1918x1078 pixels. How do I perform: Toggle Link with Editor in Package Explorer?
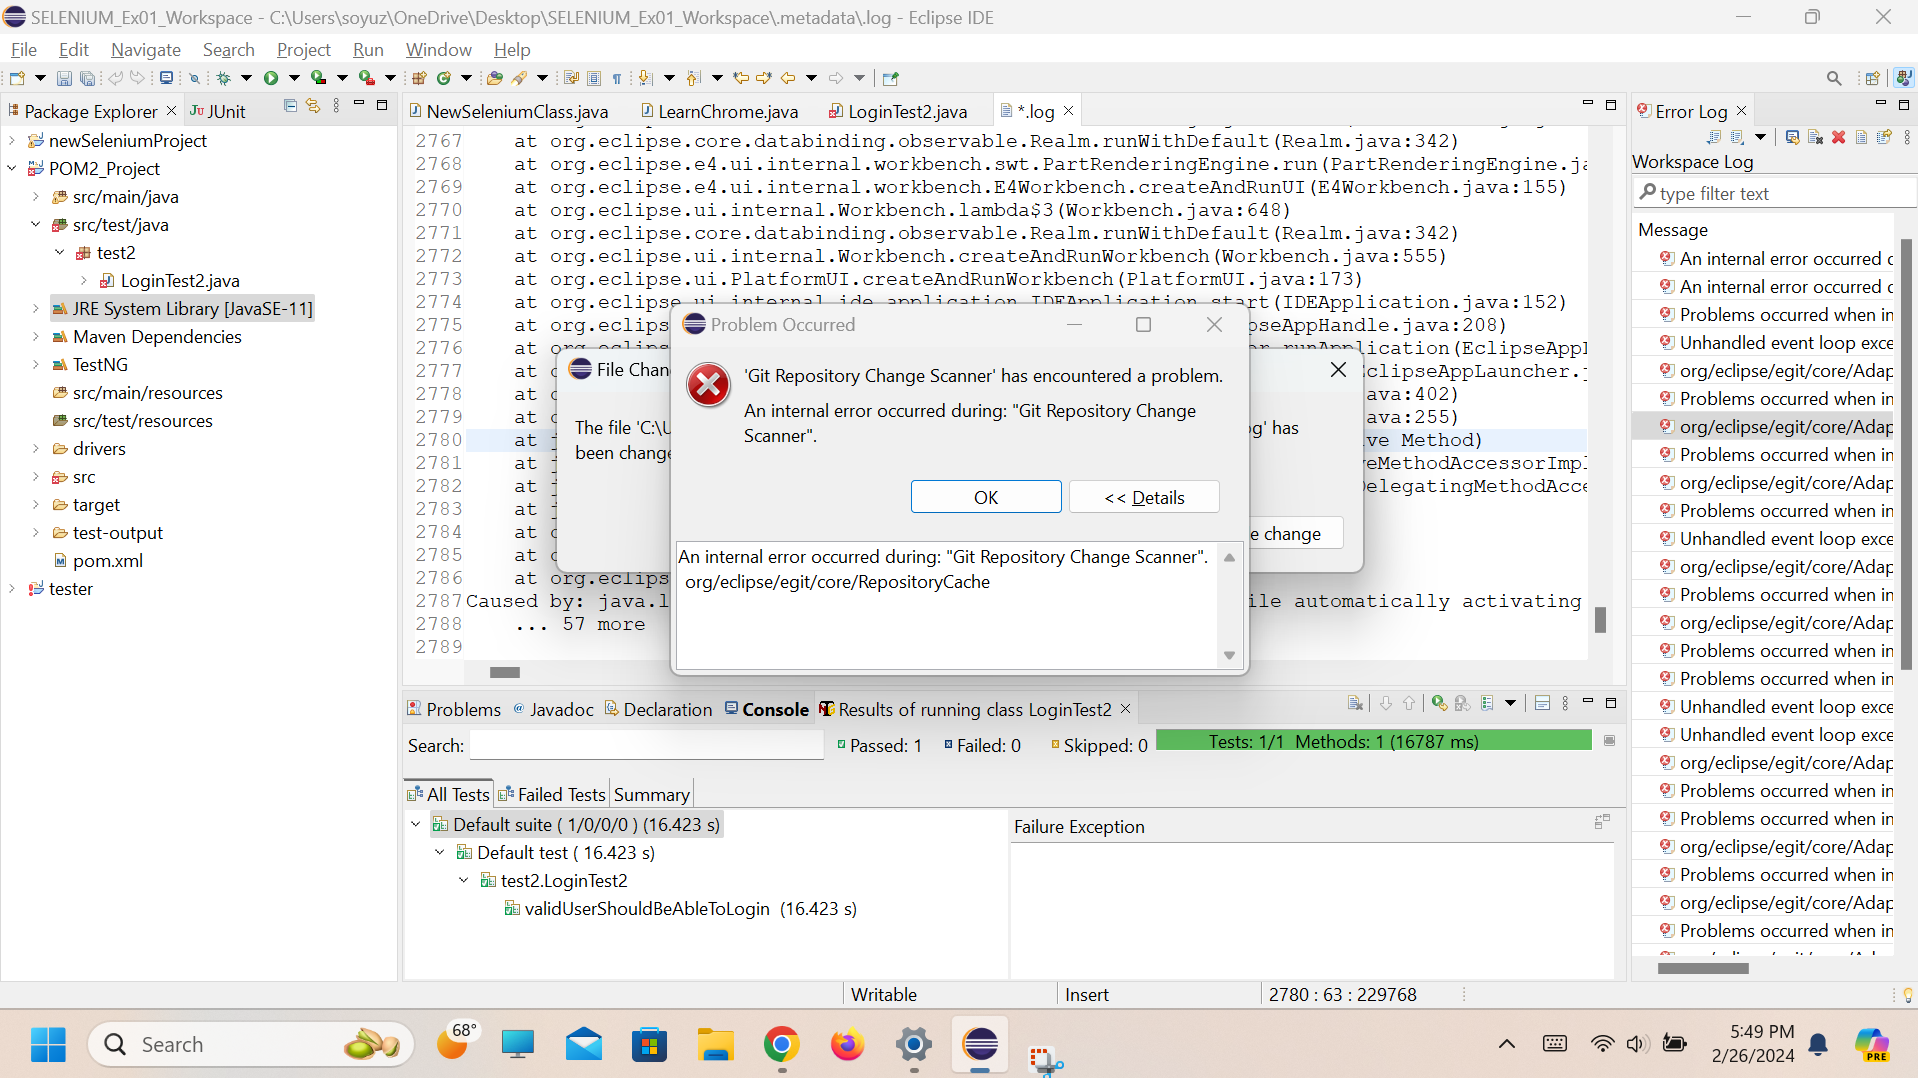point(313,106)
